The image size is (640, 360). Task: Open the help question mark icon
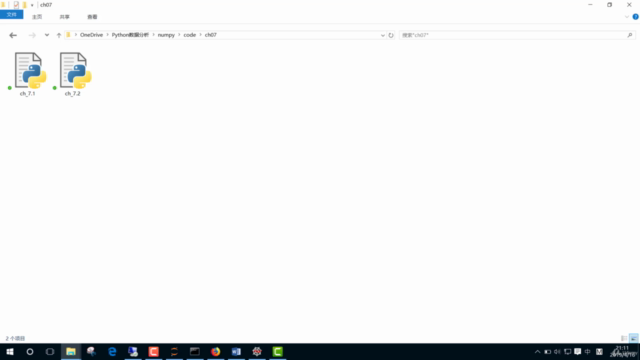coord(636,17)
